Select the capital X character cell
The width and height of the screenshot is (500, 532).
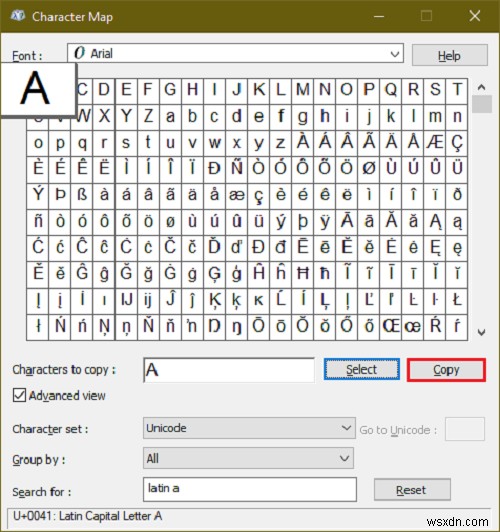click(104, 116)
